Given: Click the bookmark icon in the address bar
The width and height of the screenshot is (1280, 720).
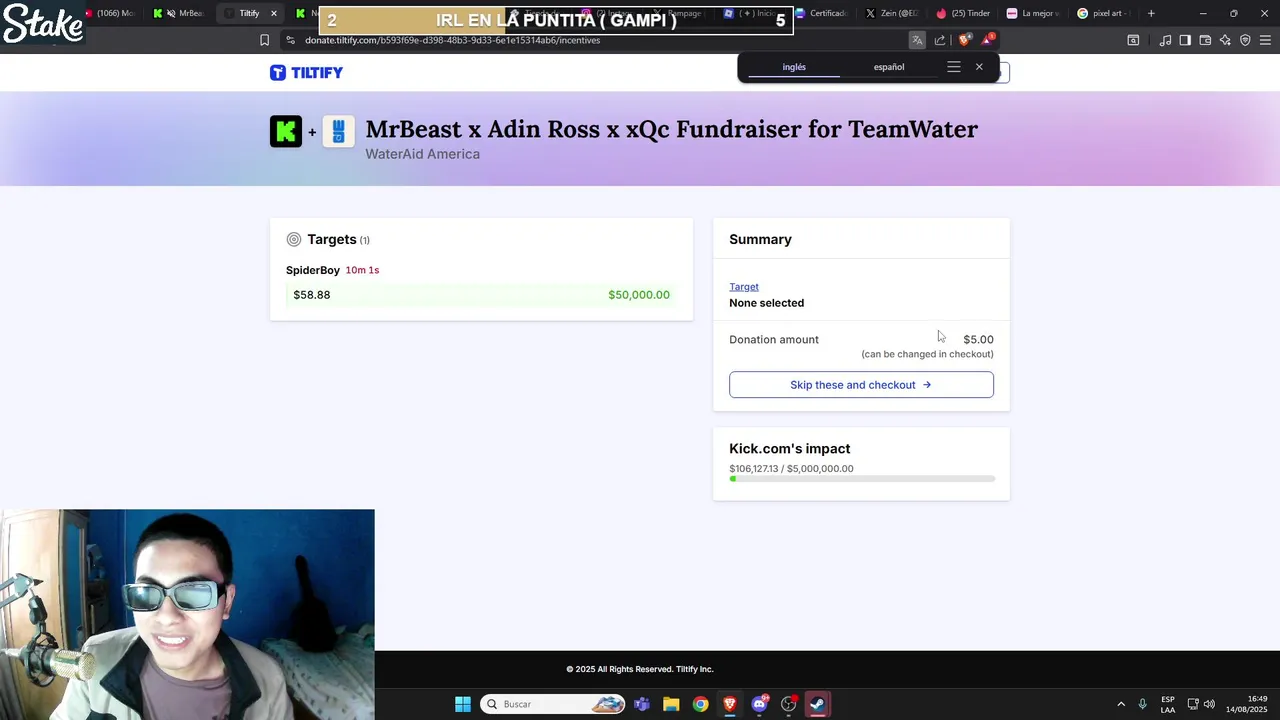Looking at the screenshot, I should 264,40.
